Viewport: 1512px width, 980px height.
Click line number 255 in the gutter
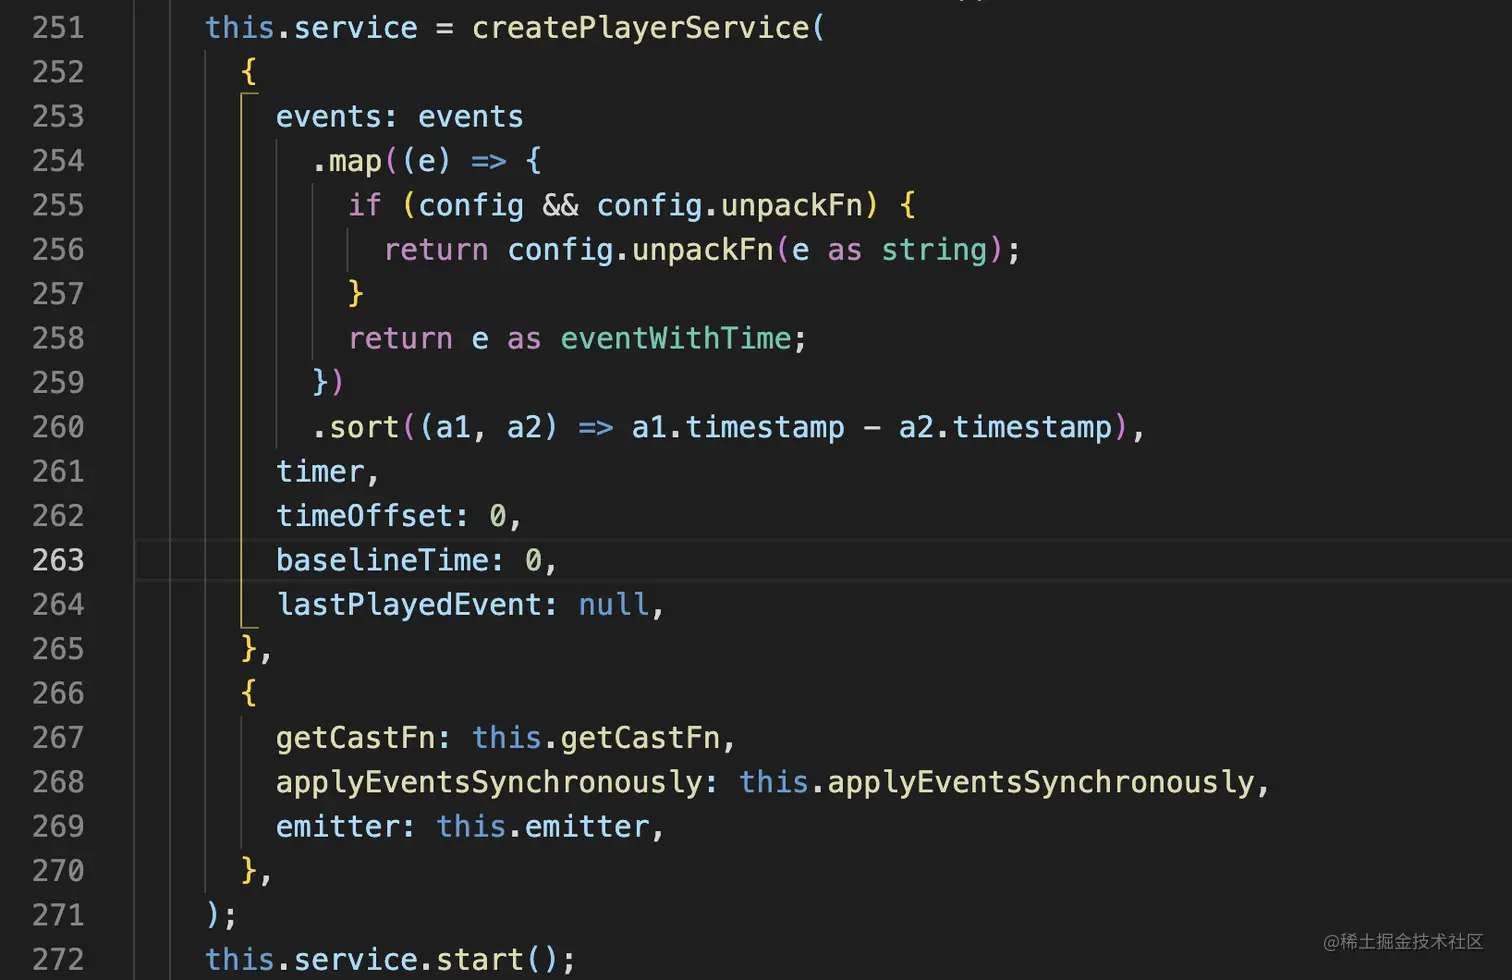(x=58, y=205)
